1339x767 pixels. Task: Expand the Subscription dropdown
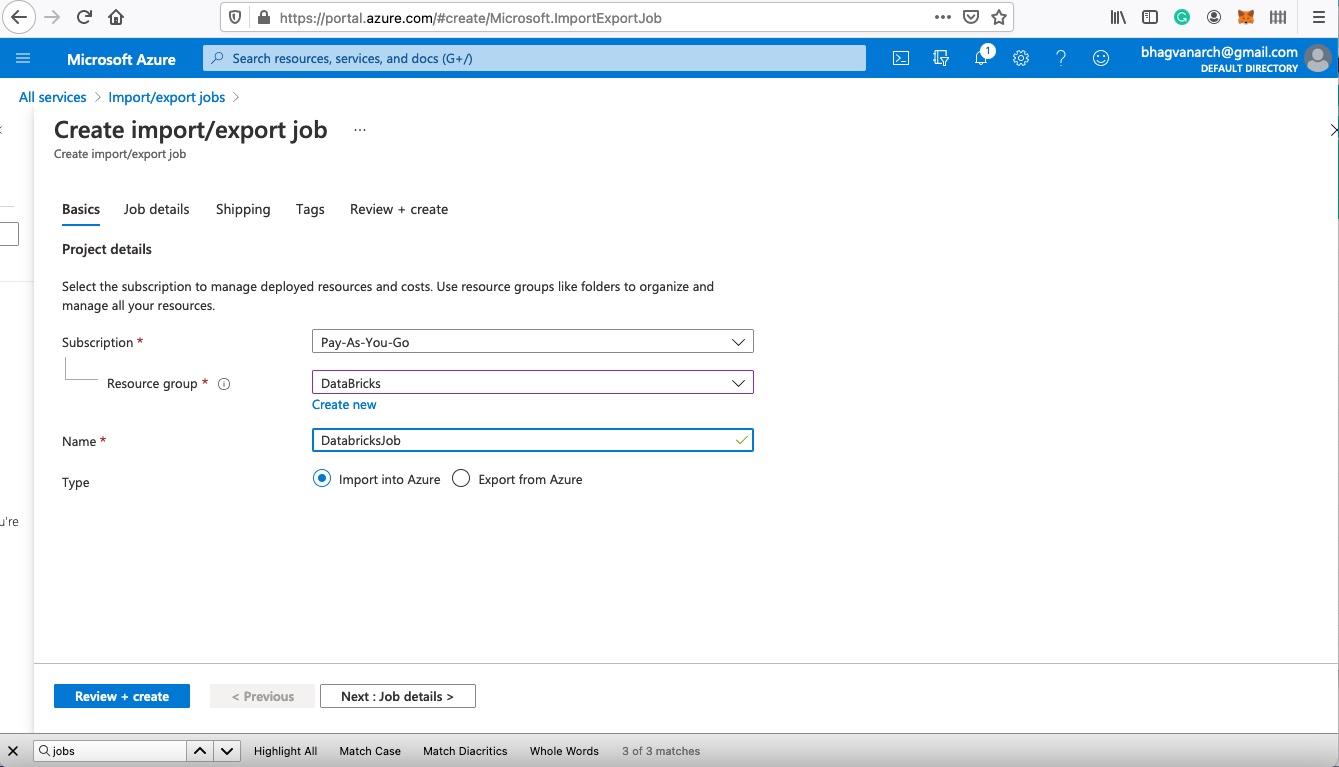tap(533, 342)
